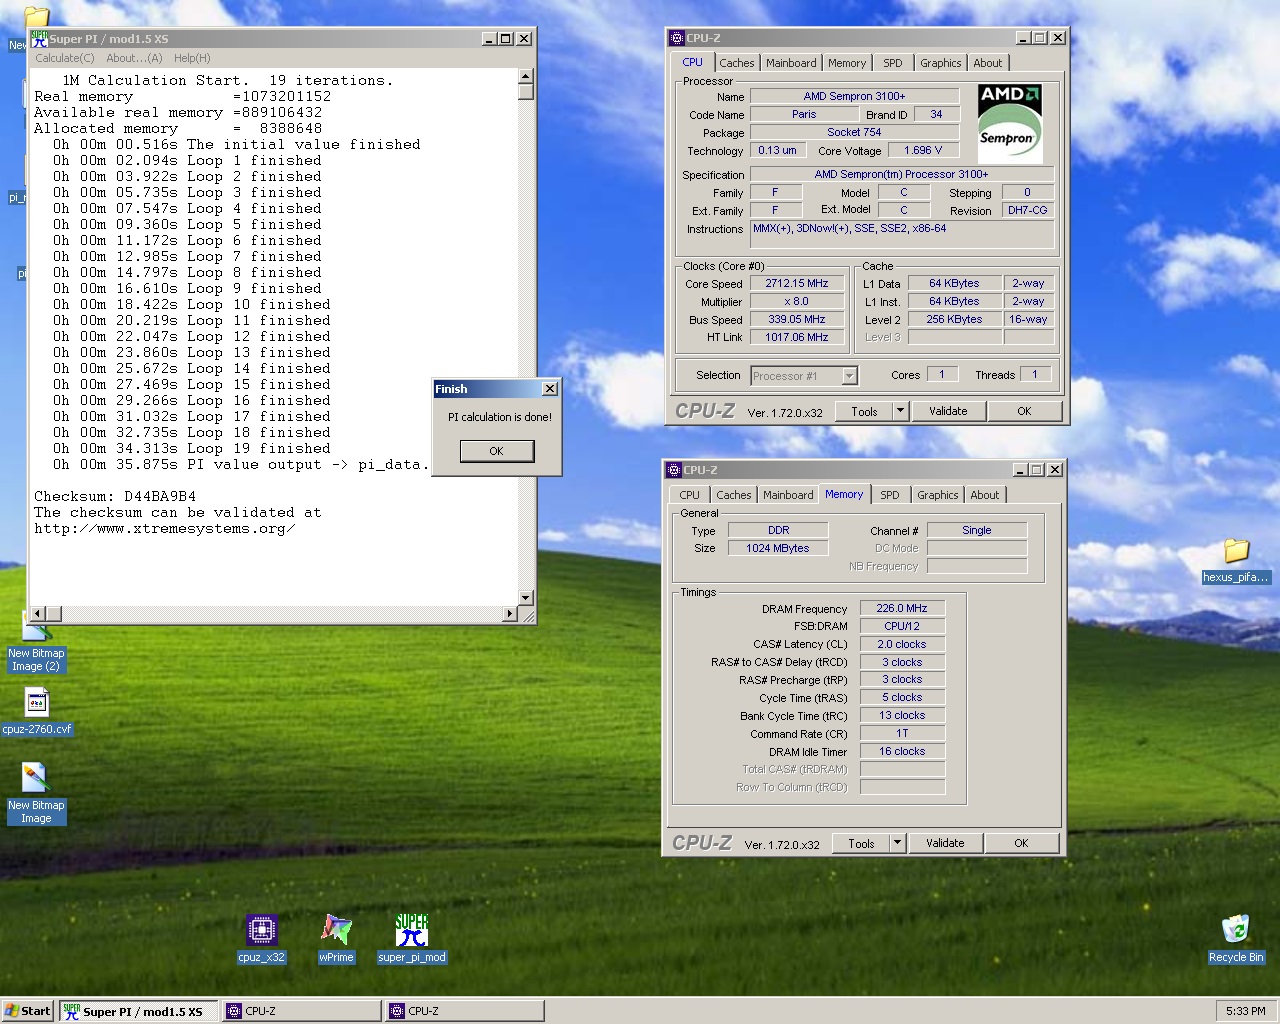Switch to About tab in lower CPU-Z
This screenshot has height=1024, width=1280.
(985, 495)
